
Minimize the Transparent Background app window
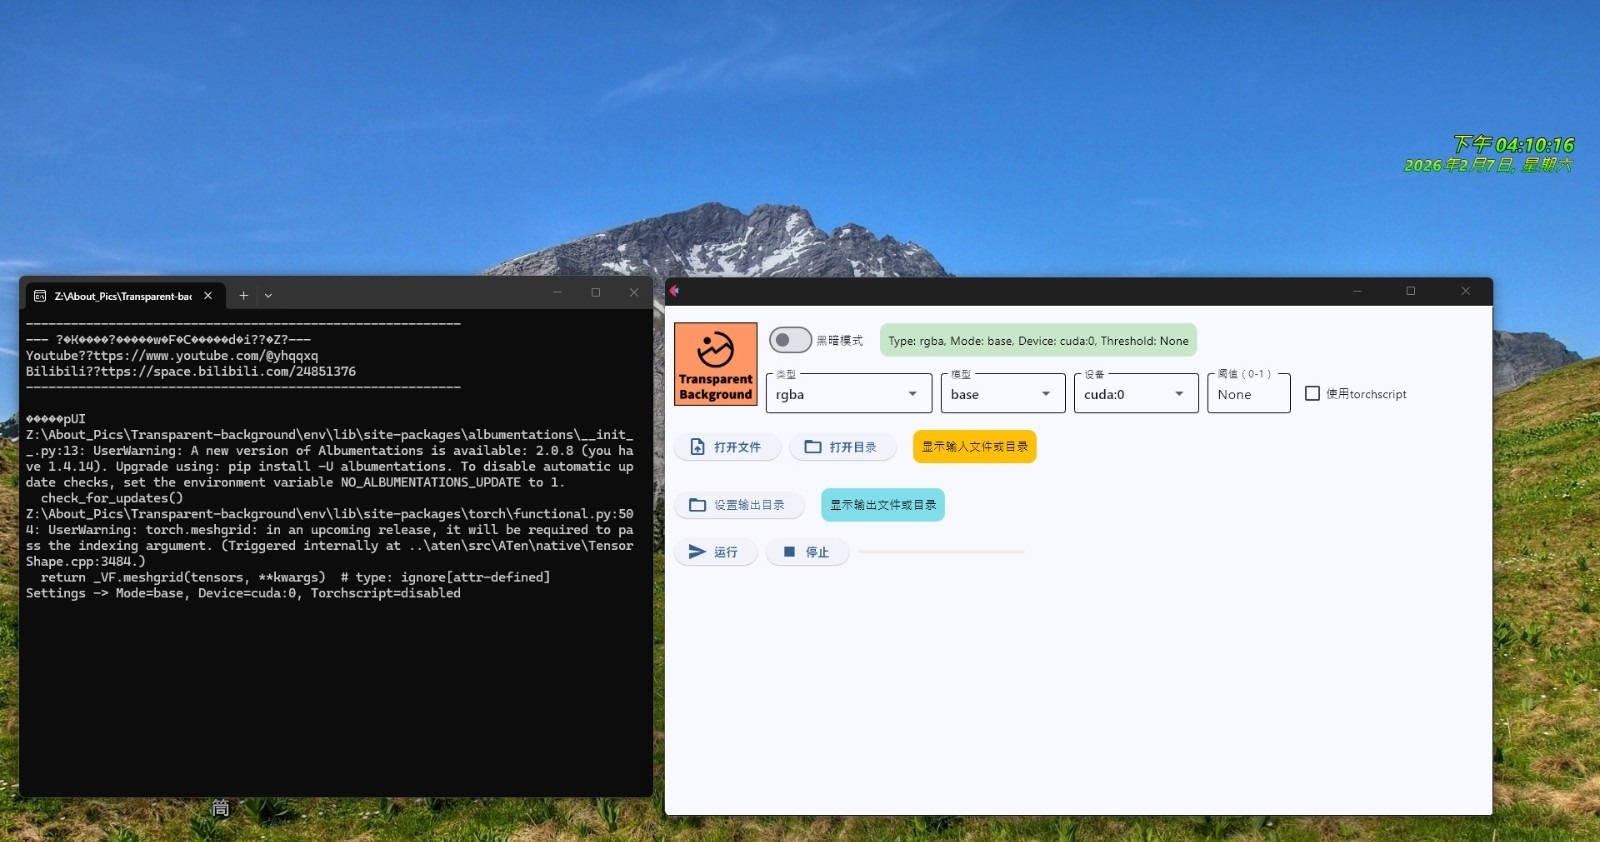coord(1357,291)
